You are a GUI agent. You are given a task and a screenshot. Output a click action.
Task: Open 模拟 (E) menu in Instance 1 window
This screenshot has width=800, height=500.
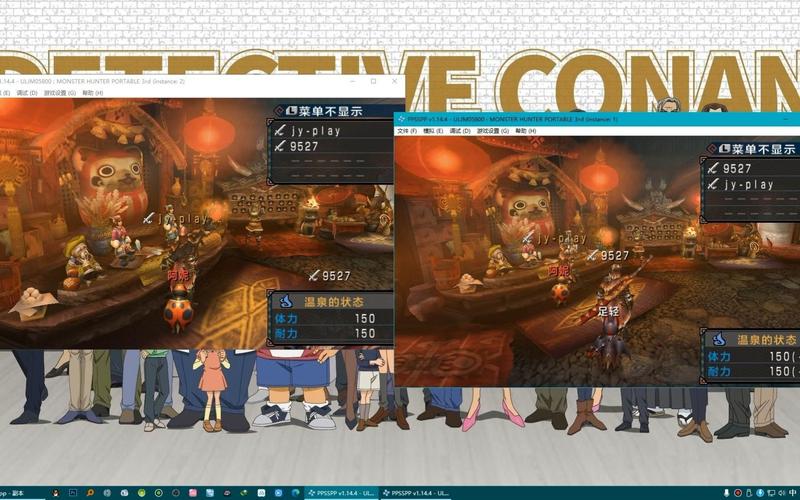(x=433, y=131)
